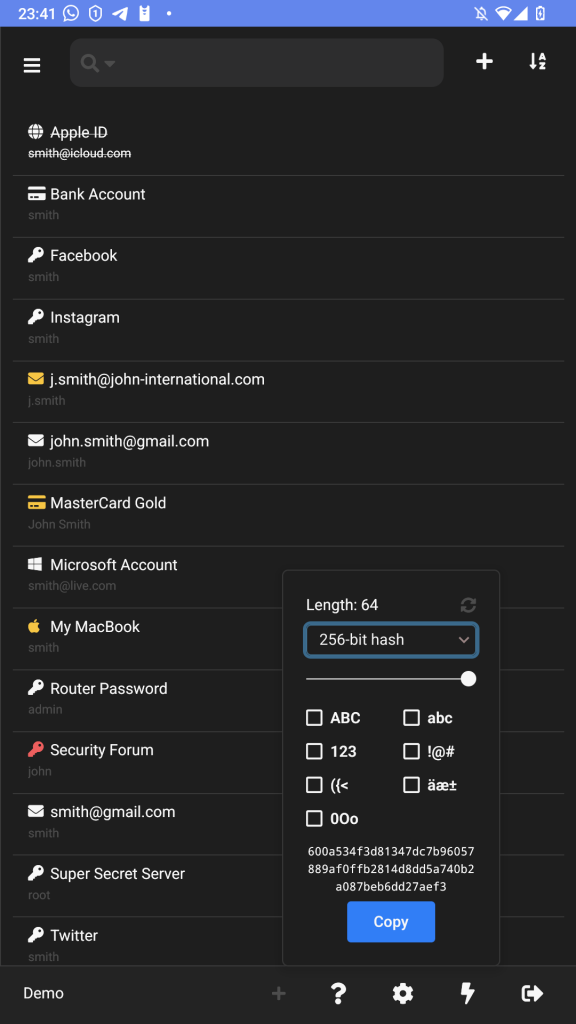Enable the 123 digits checkbox

(x=314, y=751)
